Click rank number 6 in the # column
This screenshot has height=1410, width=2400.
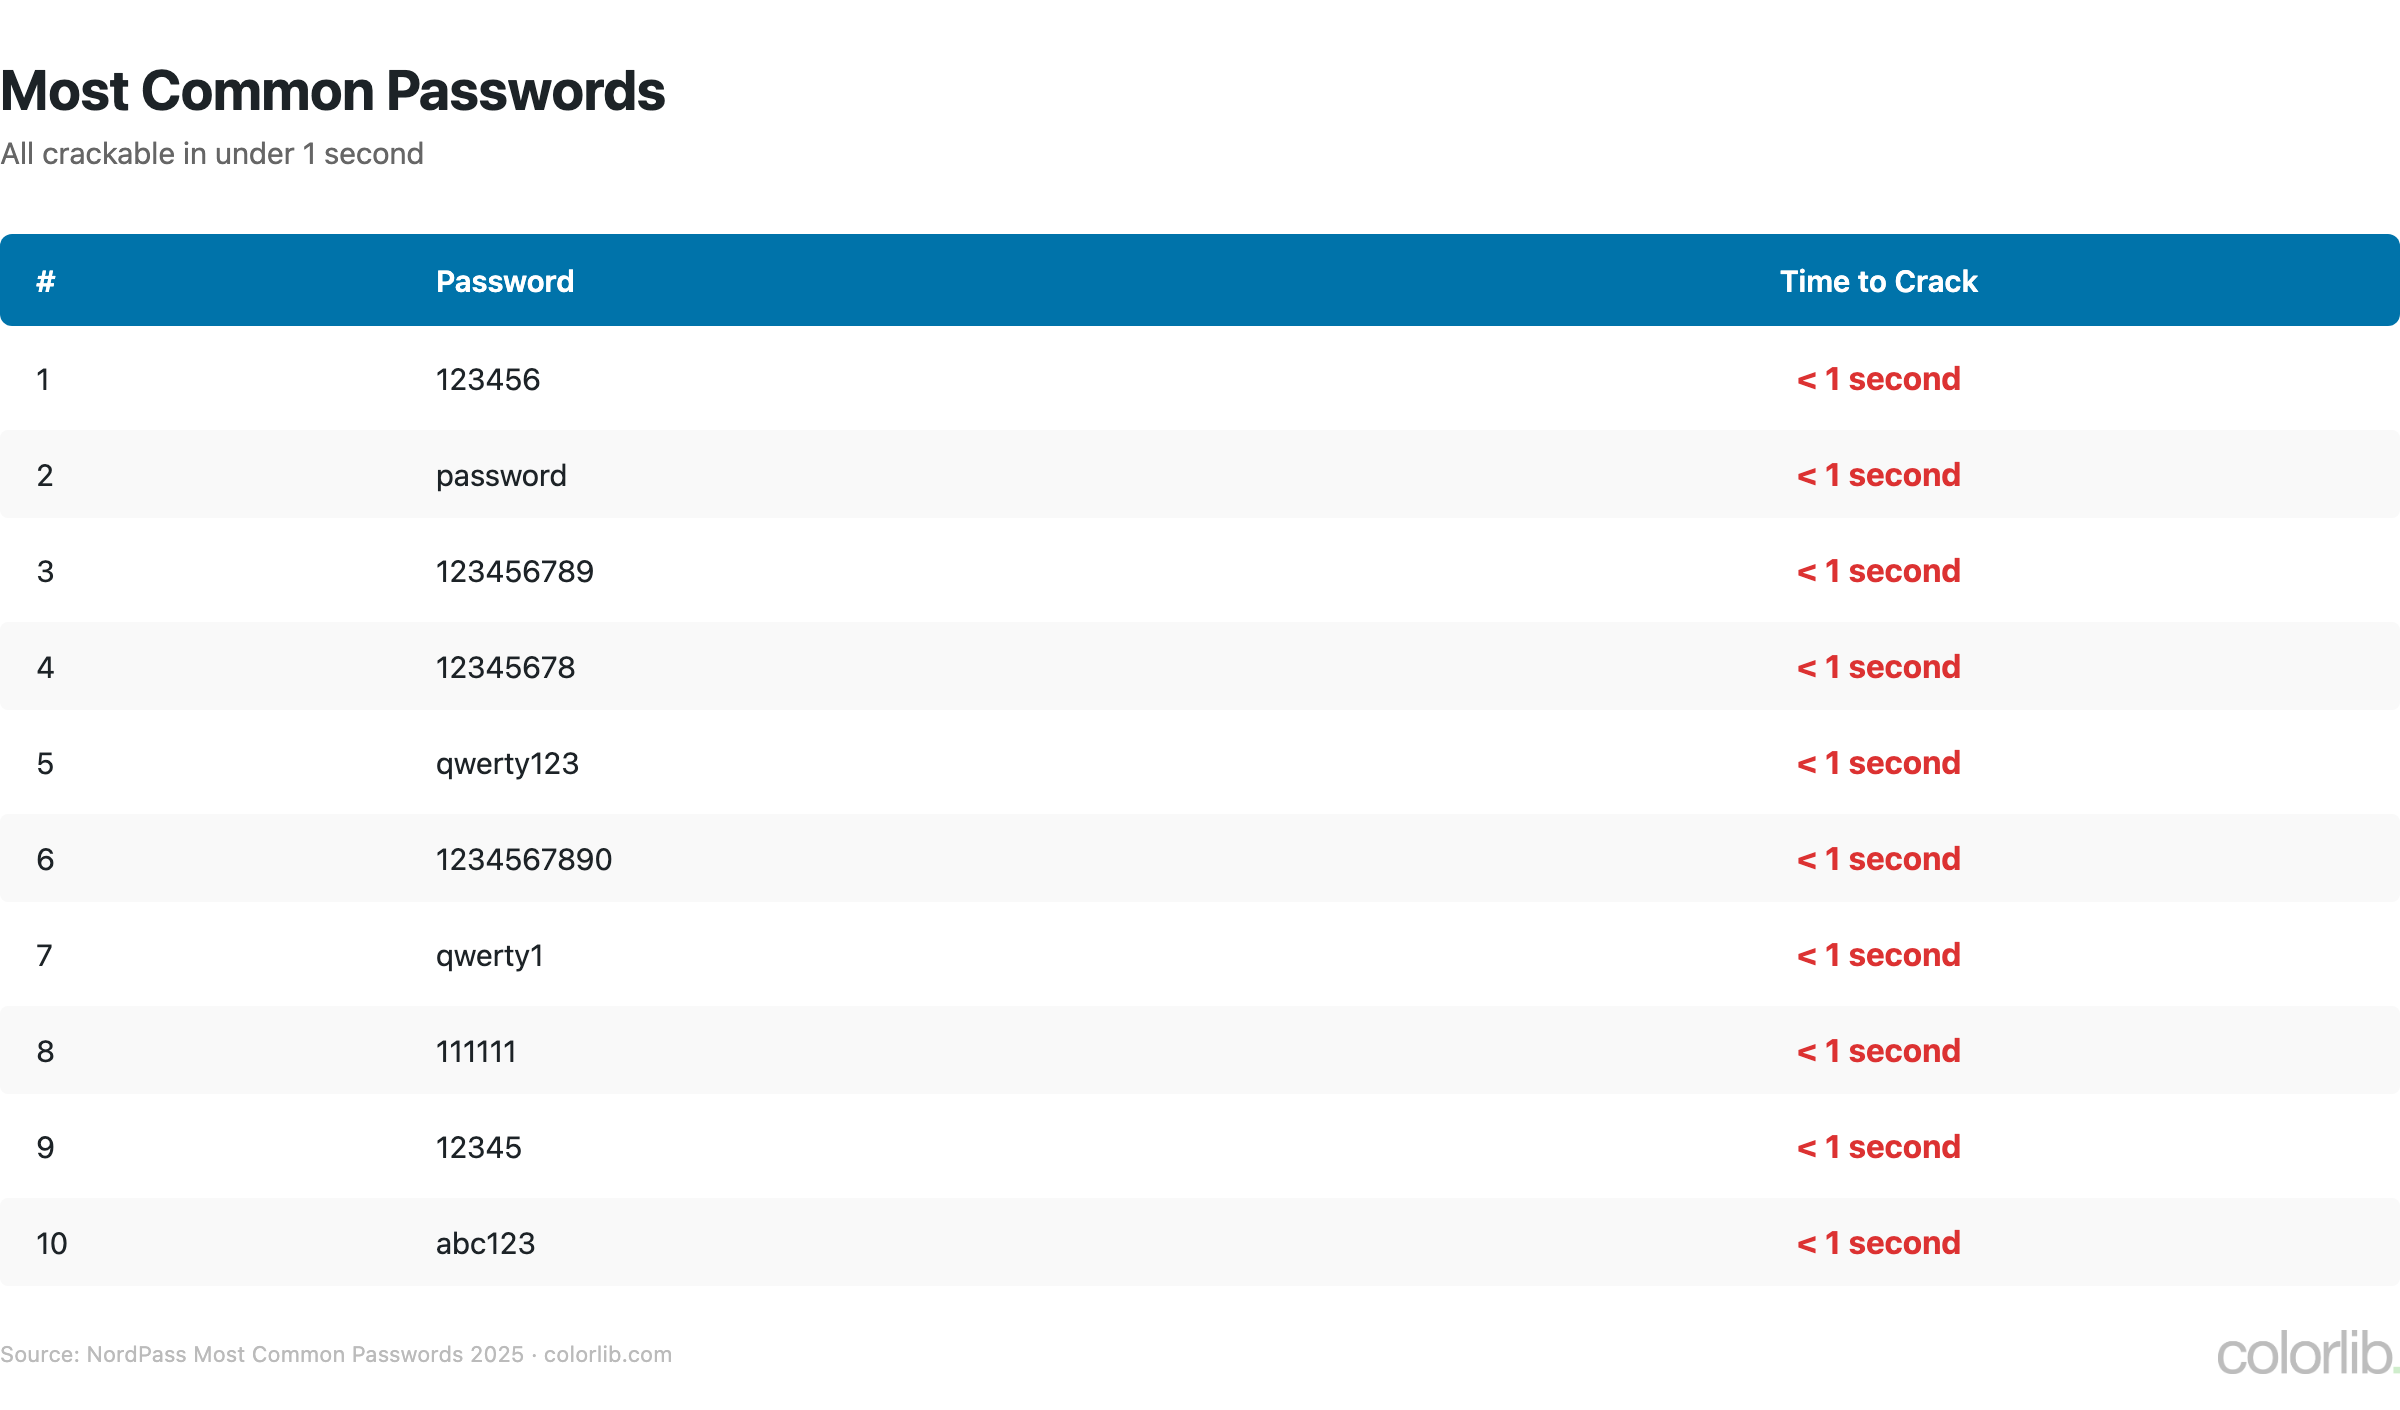pyautogui.click(x=45, y=860)
